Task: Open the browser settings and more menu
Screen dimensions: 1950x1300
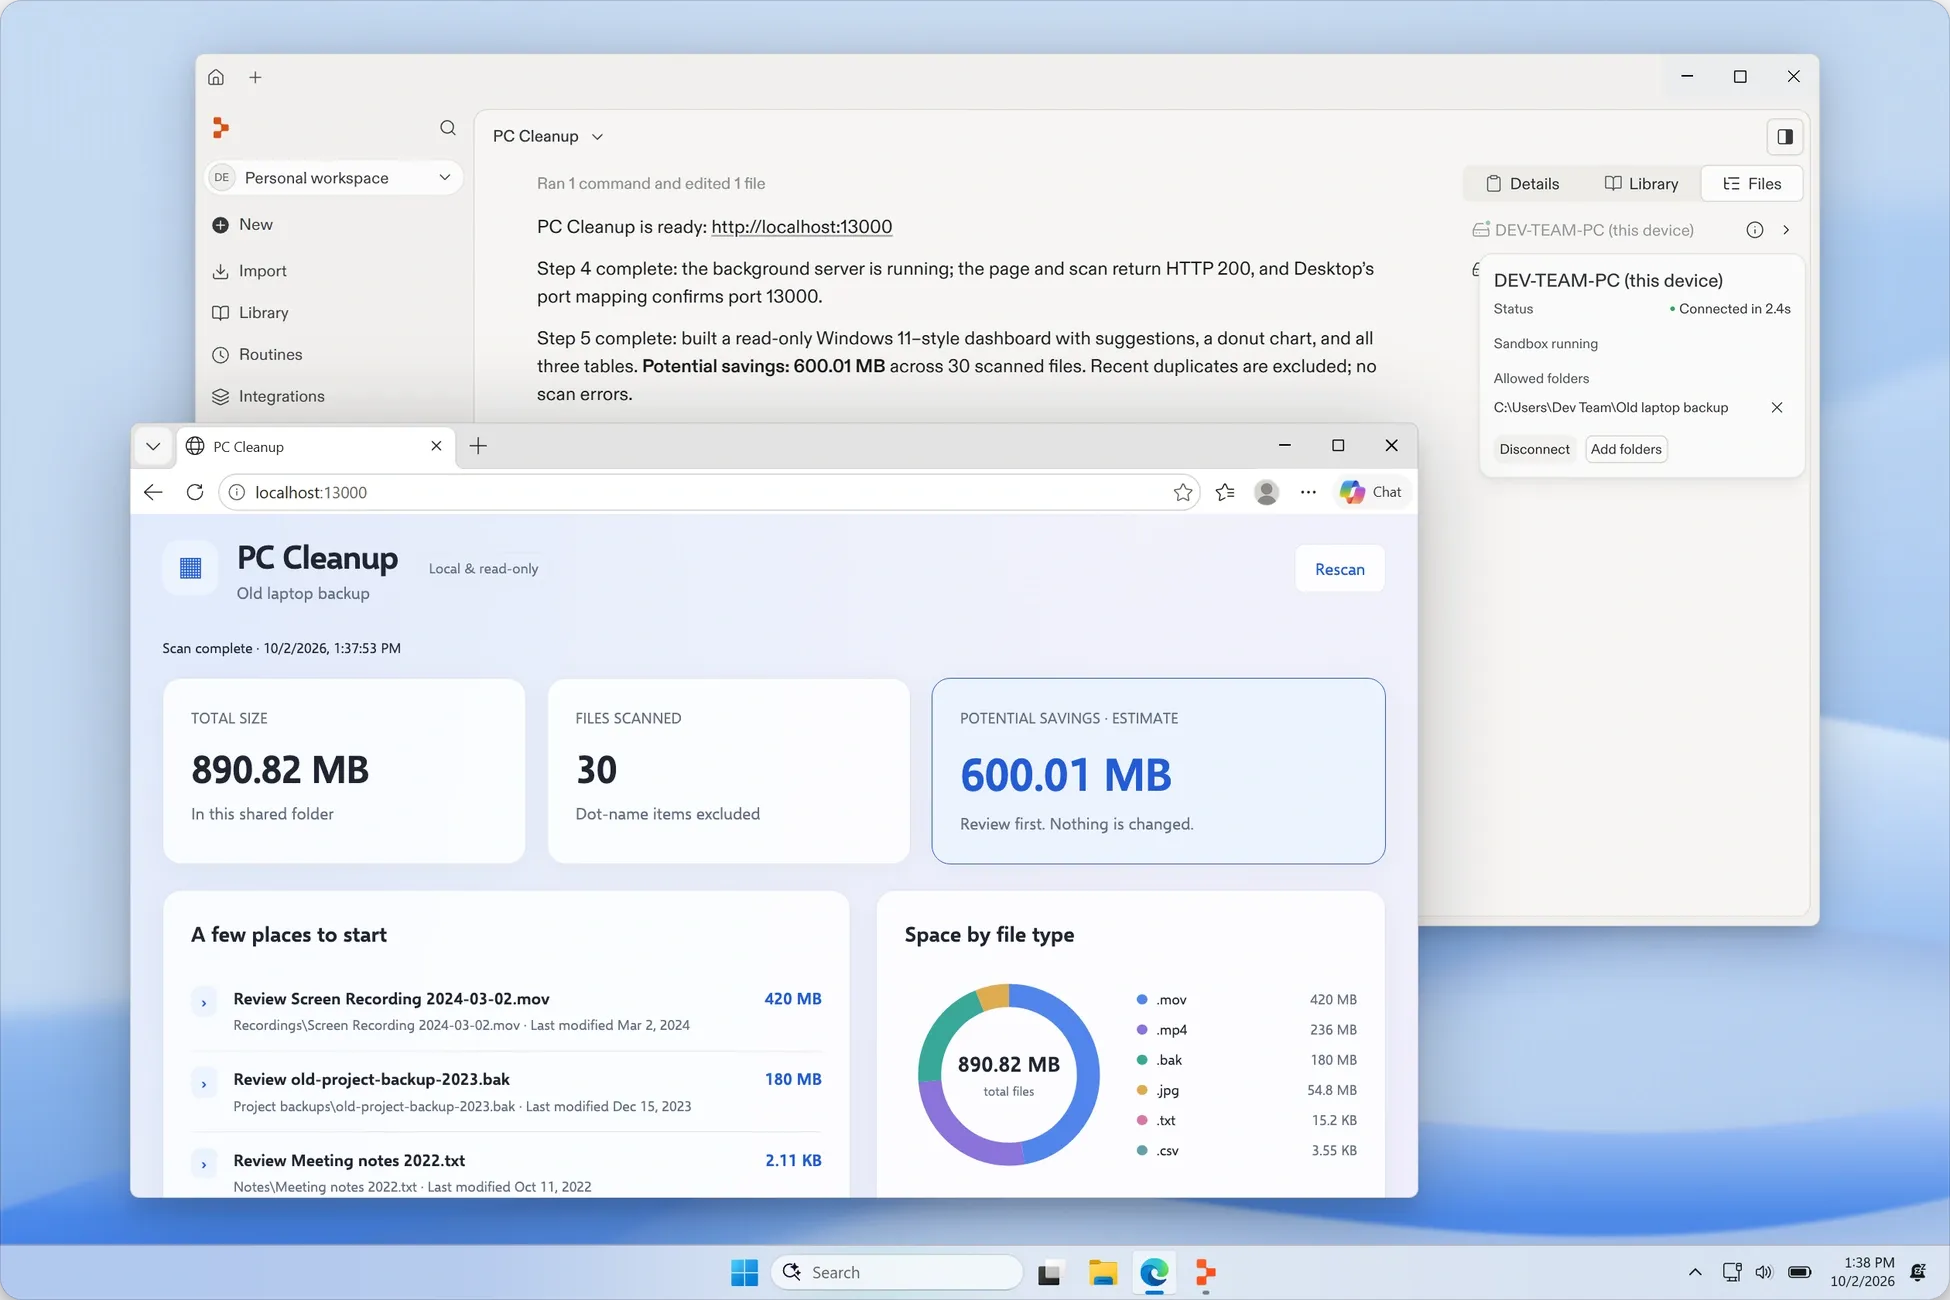Action: (1308, 492)
